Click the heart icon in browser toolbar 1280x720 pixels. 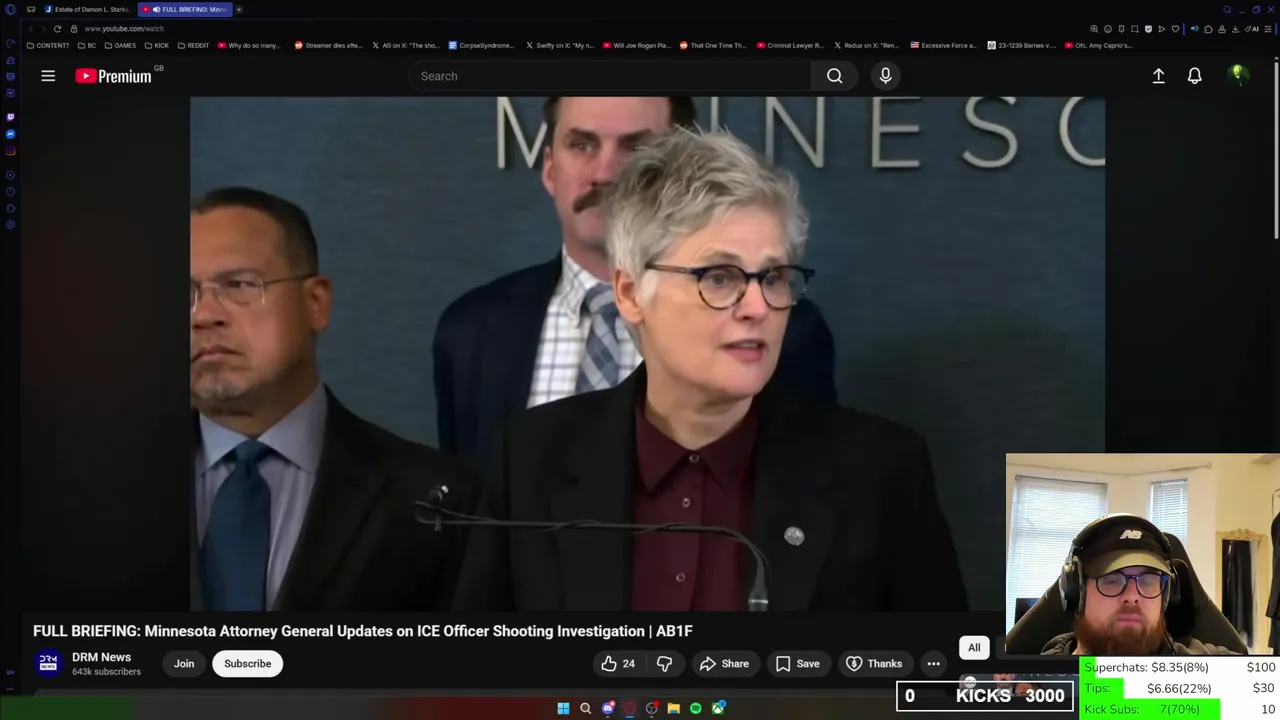pos(1175,29)
